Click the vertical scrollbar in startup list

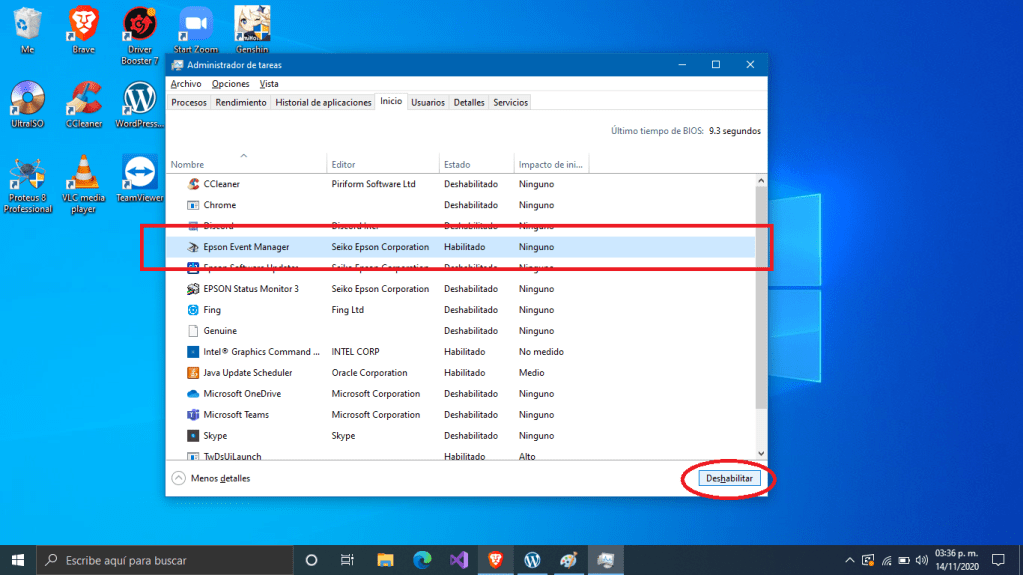tap(761, 300)
